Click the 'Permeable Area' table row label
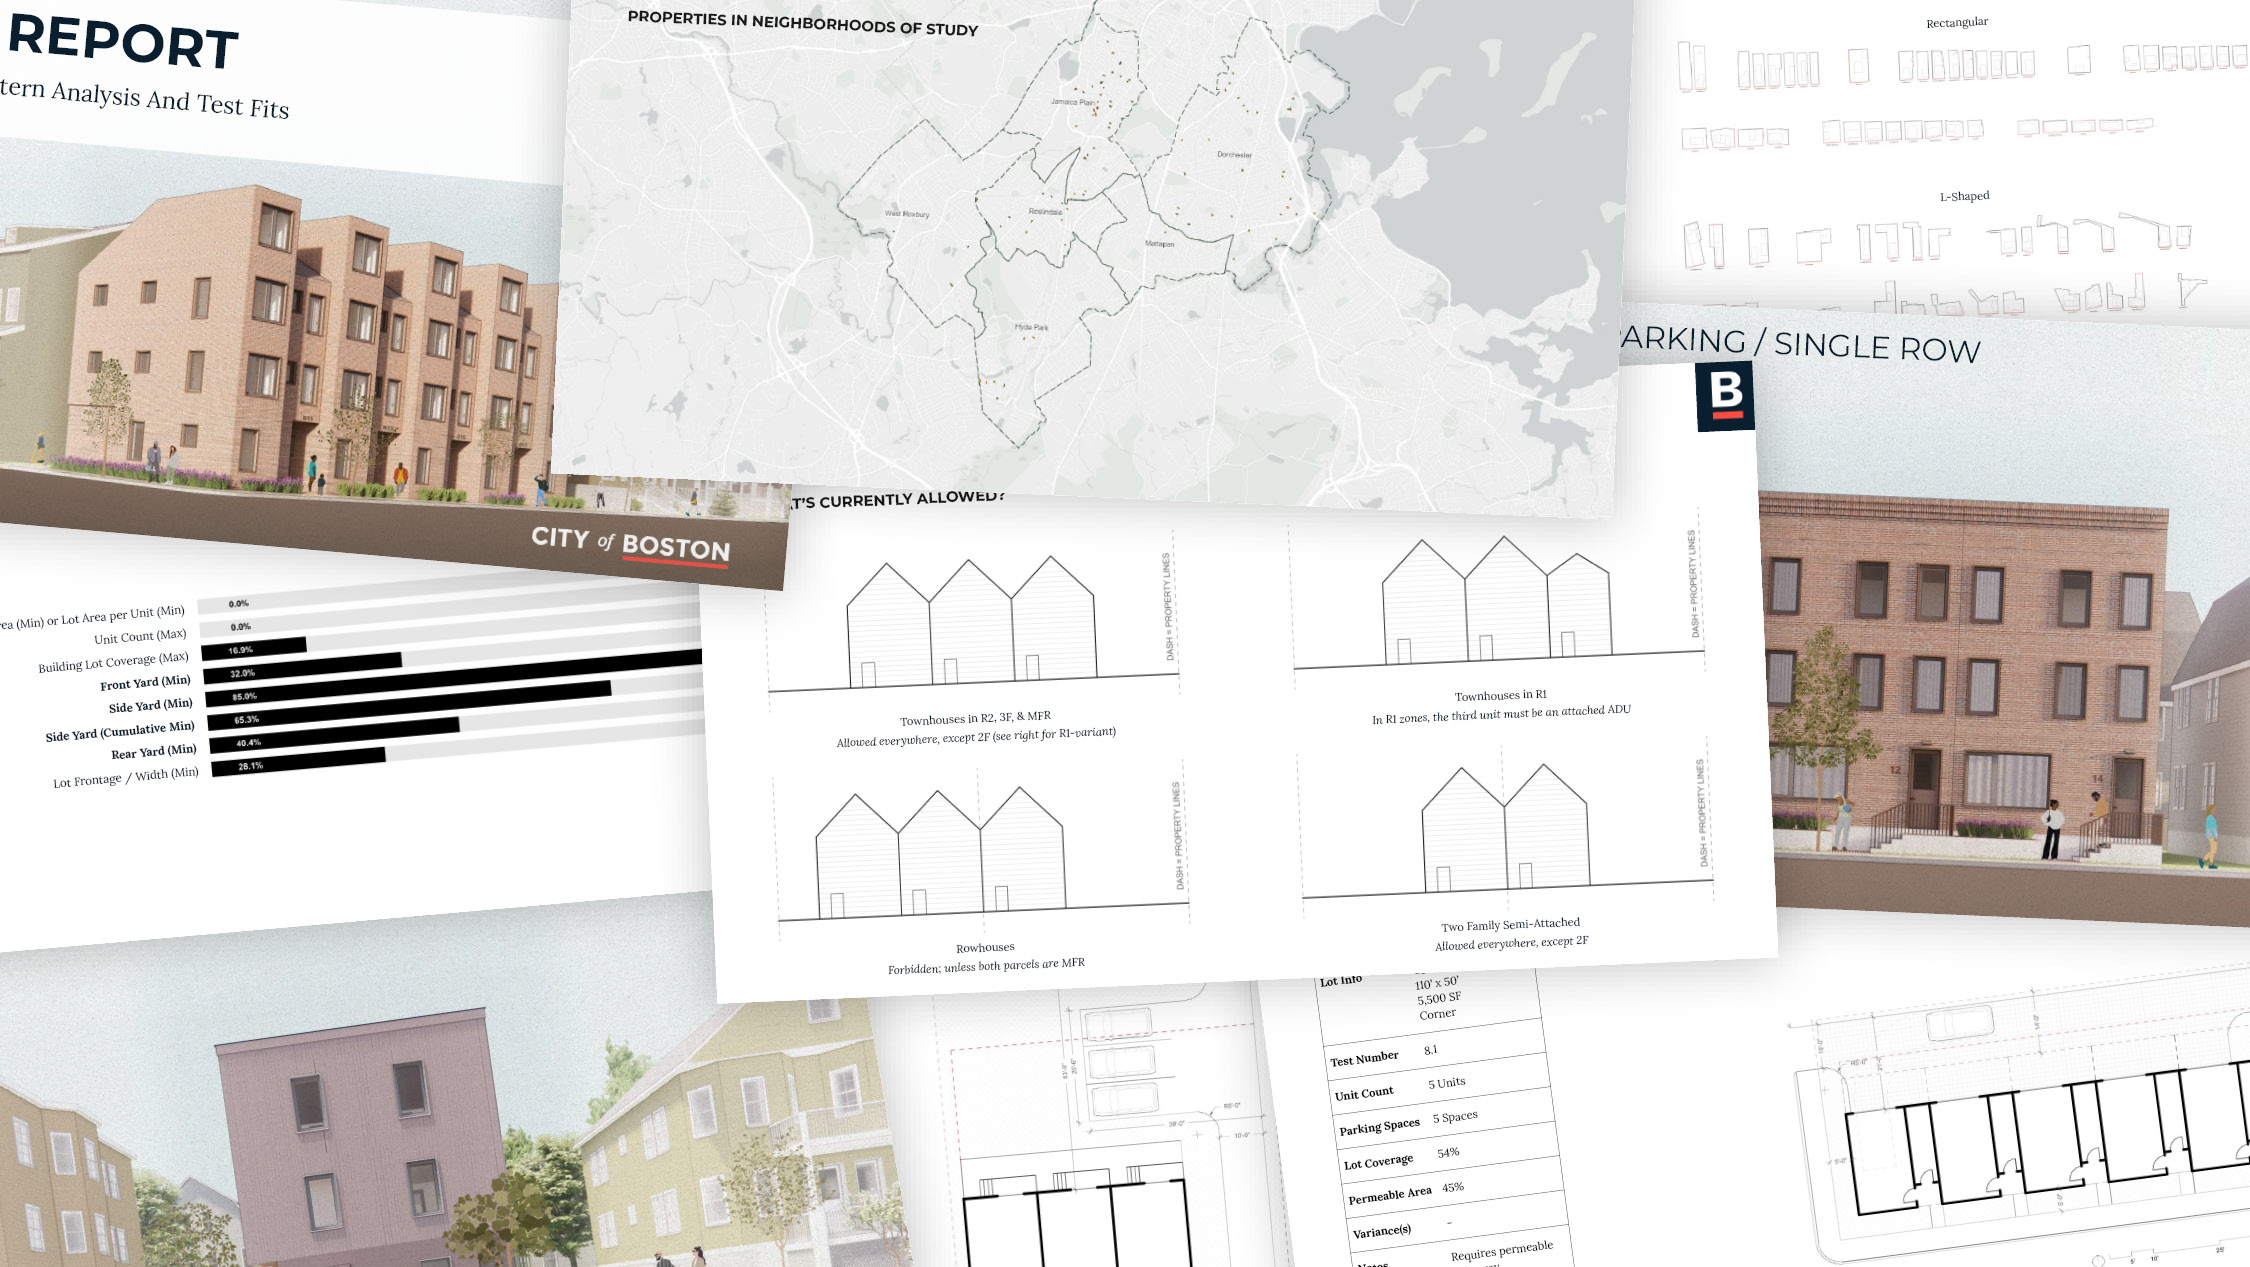This screenshot has width=2250, height=1267. click(x=1389, y=1195)
